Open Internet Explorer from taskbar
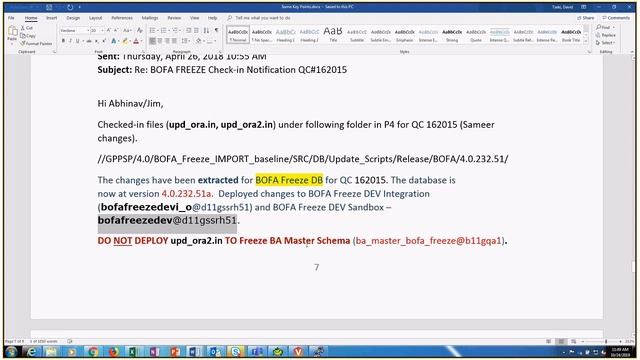Screen dimensions: 640x360 (x=31, y=351)
